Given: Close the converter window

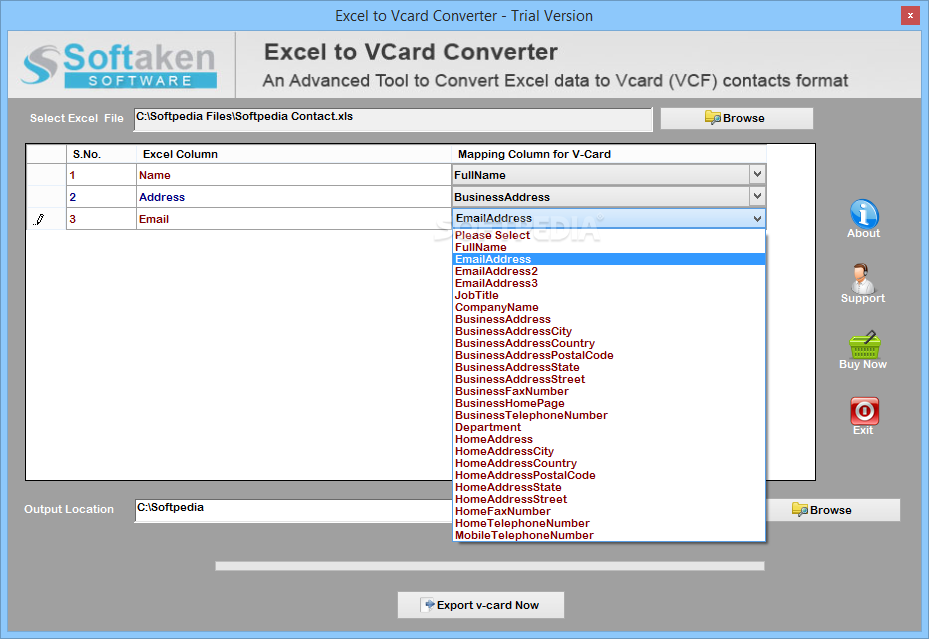Looking at the screenshot, I should (910, 15).
